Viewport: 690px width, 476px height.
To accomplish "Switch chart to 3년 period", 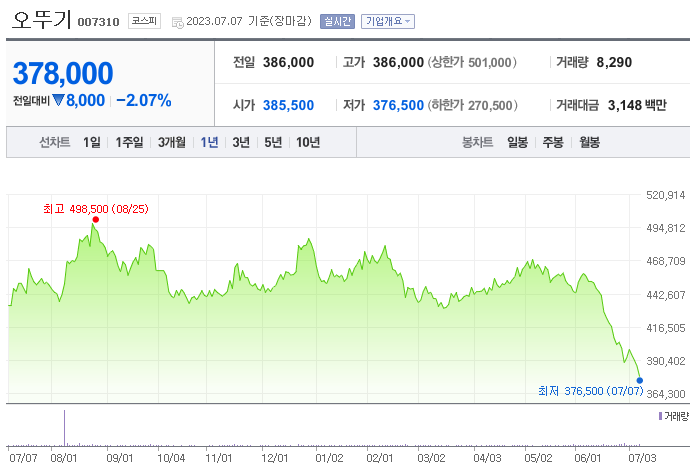I will click(241, 142).
